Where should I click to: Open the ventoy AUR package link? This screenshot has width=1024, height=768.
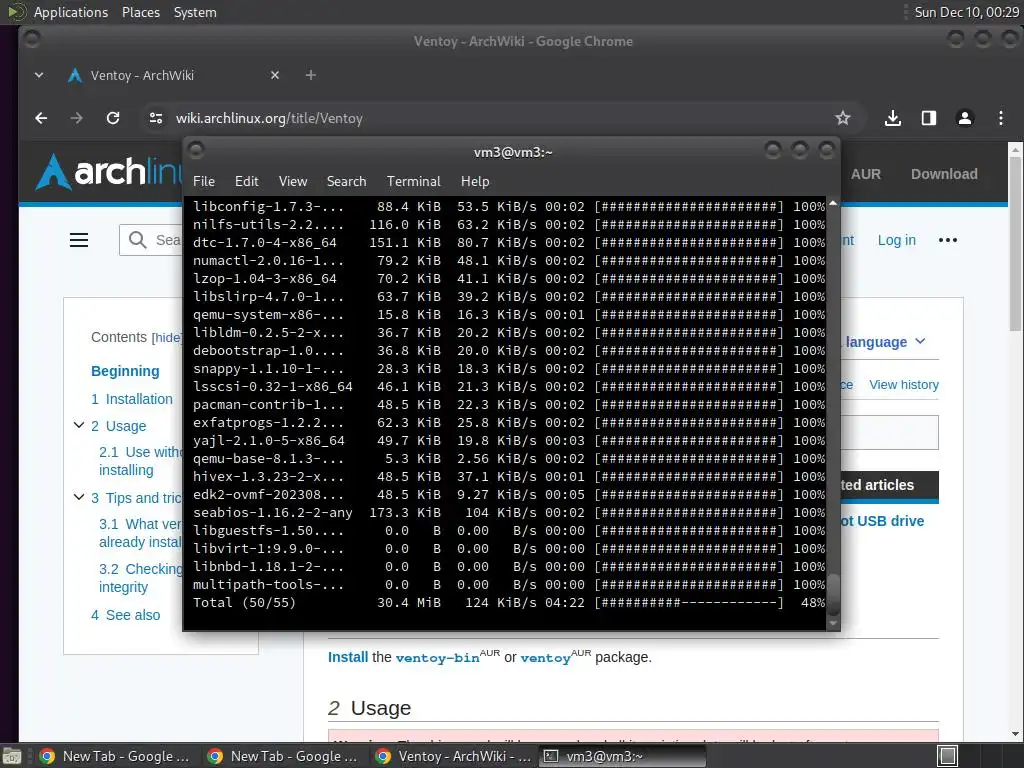tap(545, 658)
